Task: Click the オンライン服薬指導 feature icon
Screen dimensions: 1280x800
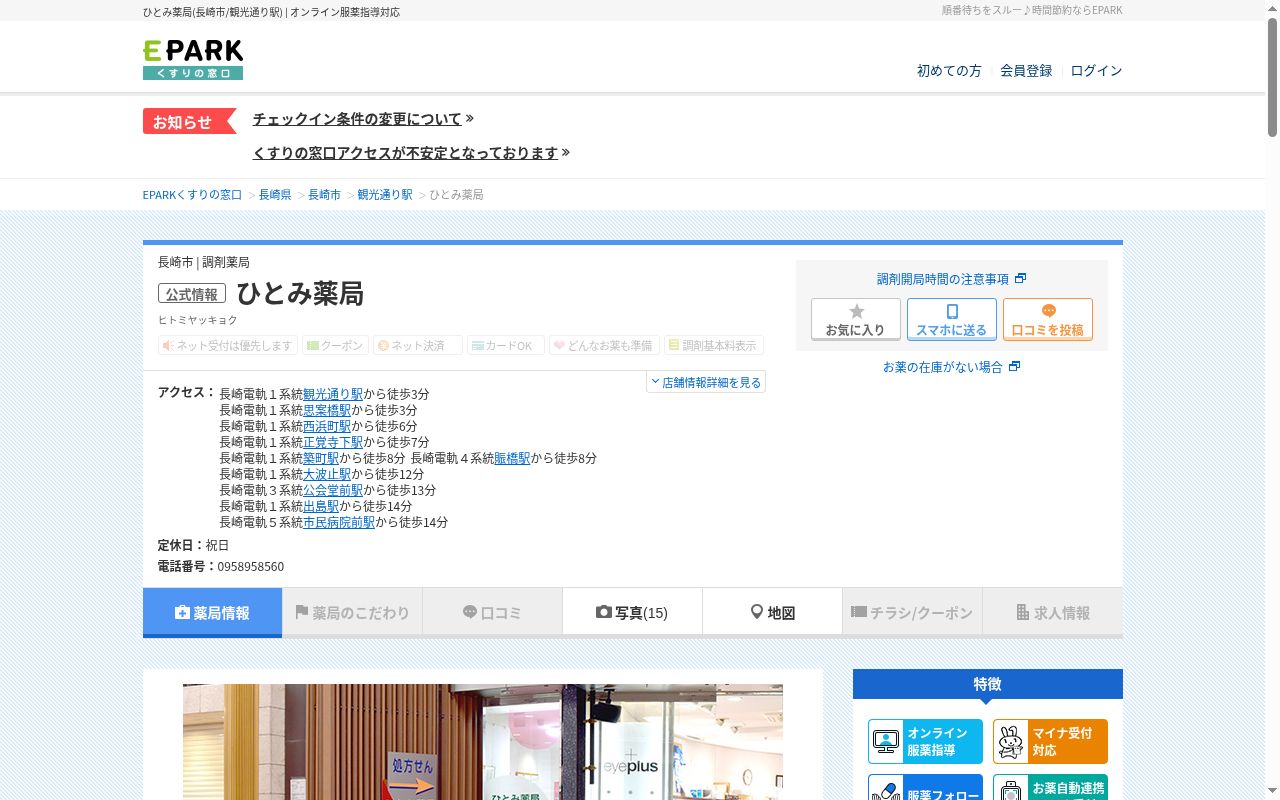Action: click(925, 741)
